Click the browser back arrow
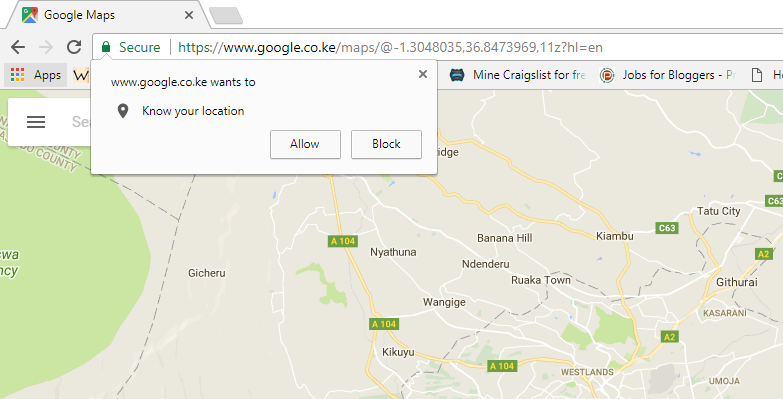 (18, 47)
